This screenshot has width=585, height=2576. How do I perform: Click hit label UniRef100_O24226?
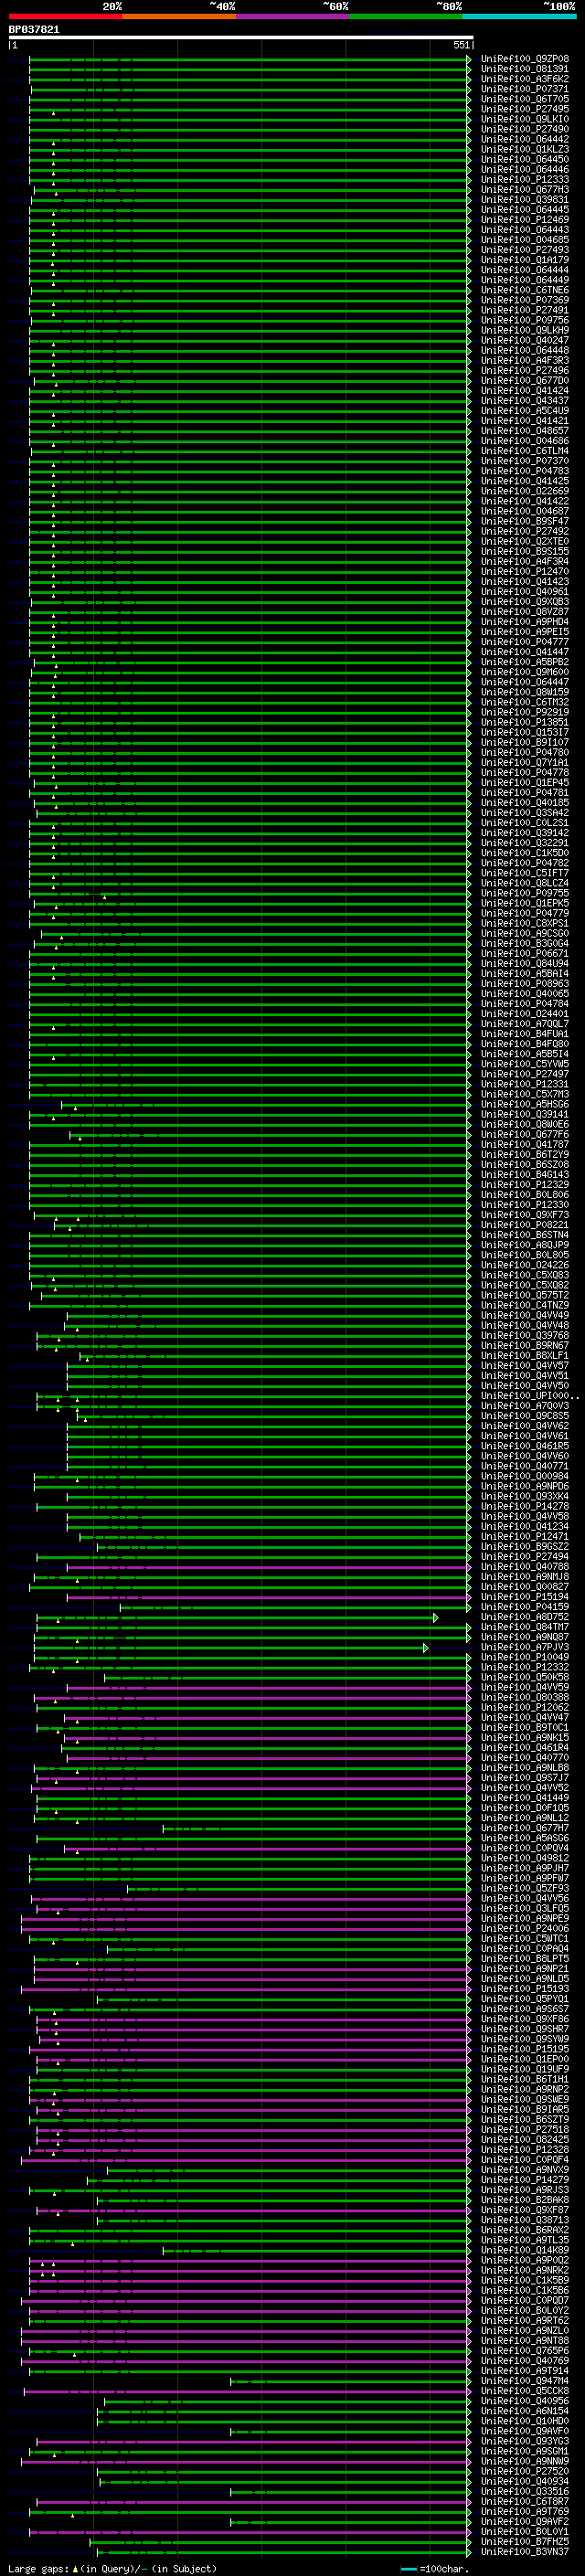(x=525, y=1265)
